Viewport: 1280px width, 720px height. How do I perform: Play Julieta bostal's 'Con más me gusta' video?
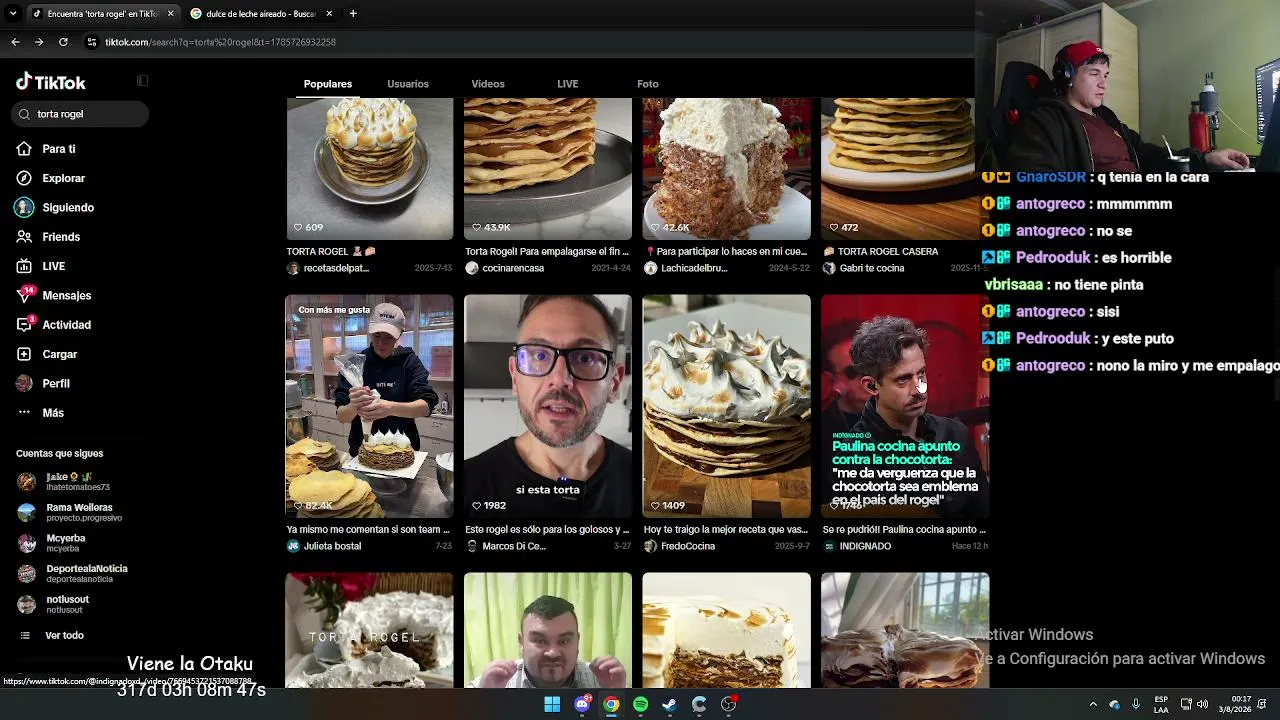tap(369, 406)
